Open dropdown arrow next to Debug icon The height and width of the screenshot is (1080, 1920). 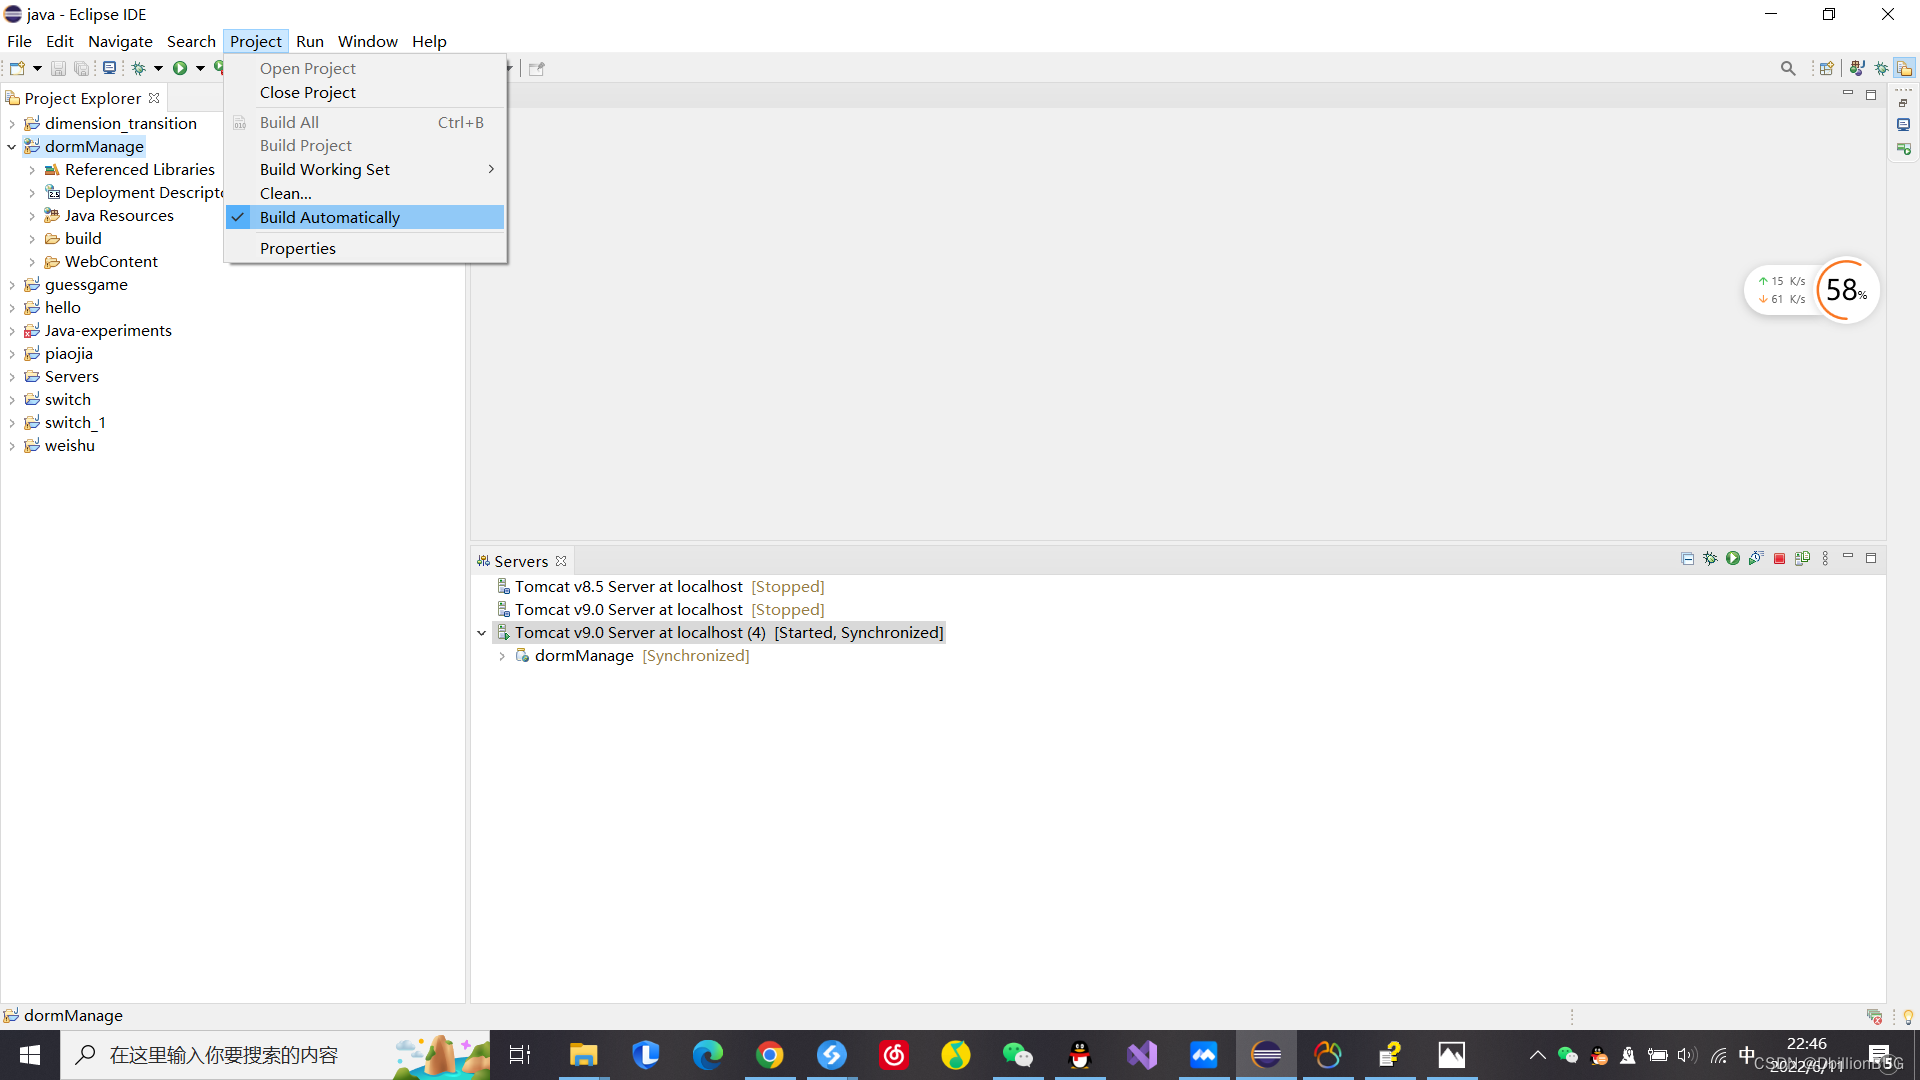[x=158, y=68]
